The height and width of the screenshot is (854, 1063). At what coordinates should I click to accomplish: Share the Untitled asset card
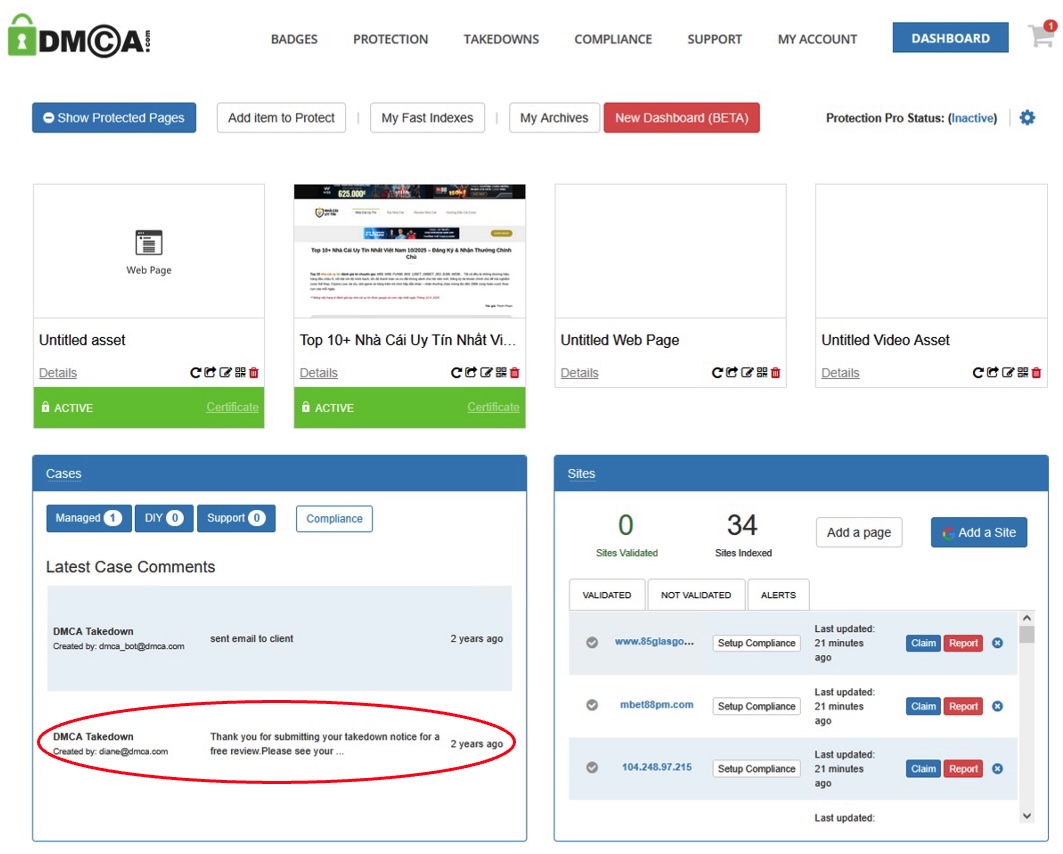click(210, 372)
